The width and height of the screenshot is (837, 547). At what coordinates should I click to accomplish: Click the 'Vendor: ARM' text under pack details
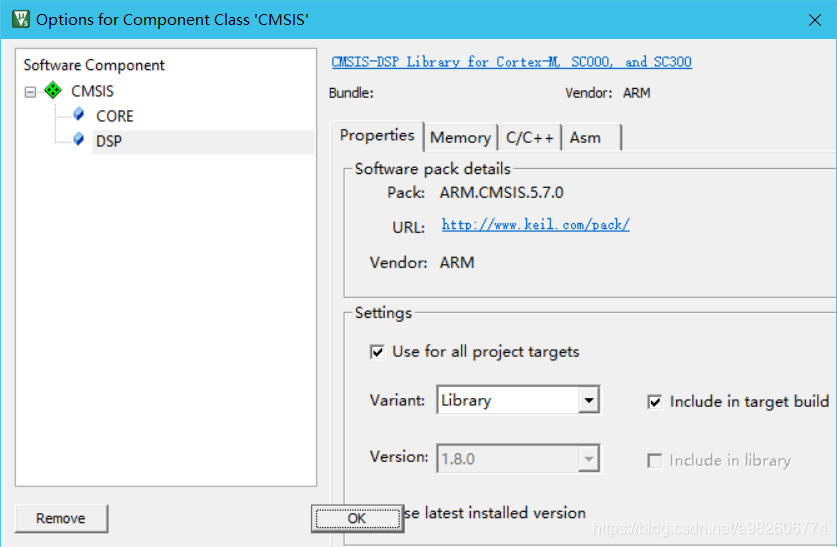[x=422, y=263]
